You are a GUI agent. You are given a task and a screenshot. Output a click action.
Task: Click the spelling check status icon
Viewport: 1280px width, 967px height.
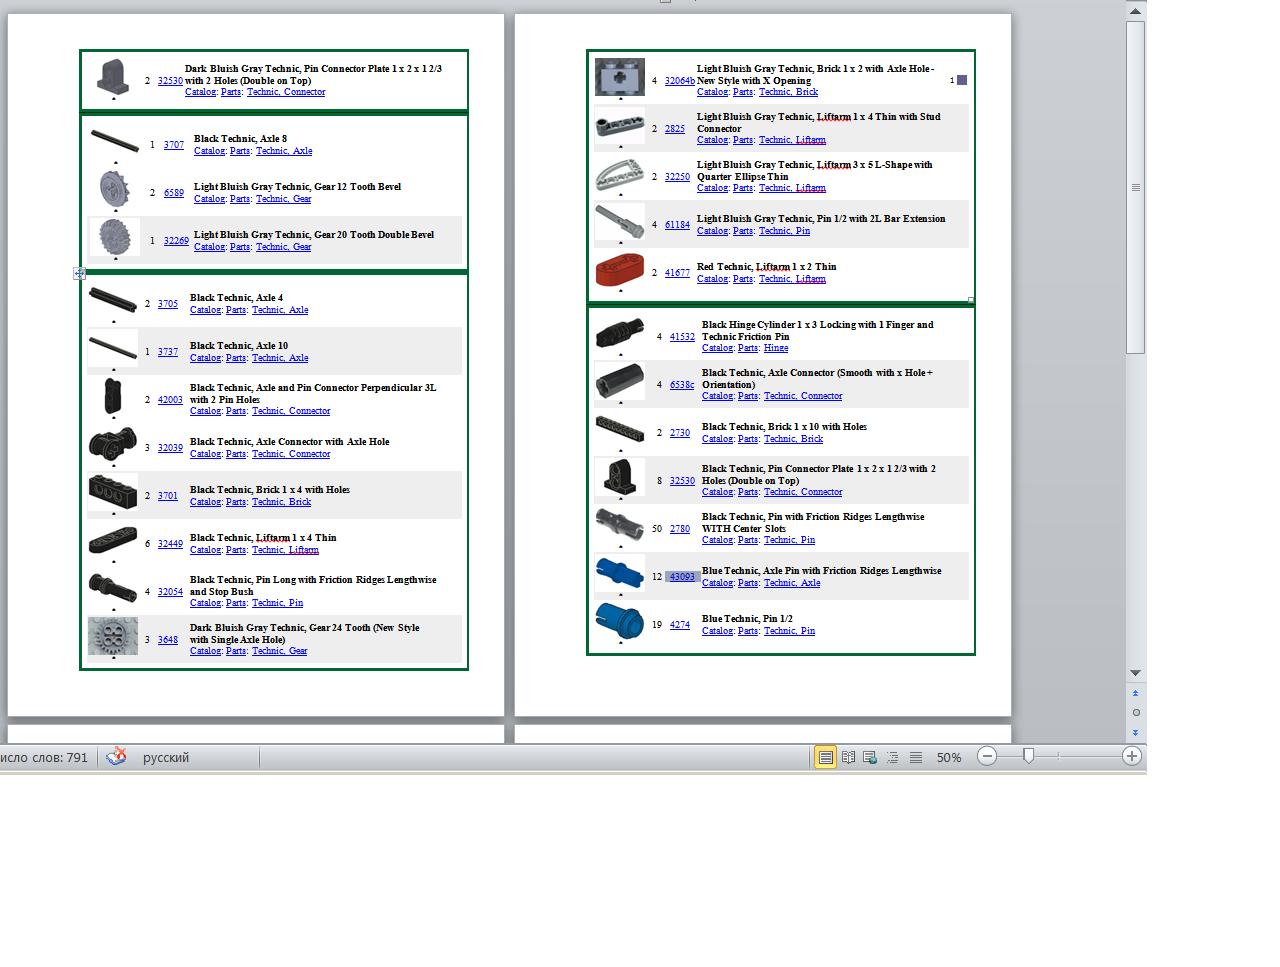click(117, 757)
